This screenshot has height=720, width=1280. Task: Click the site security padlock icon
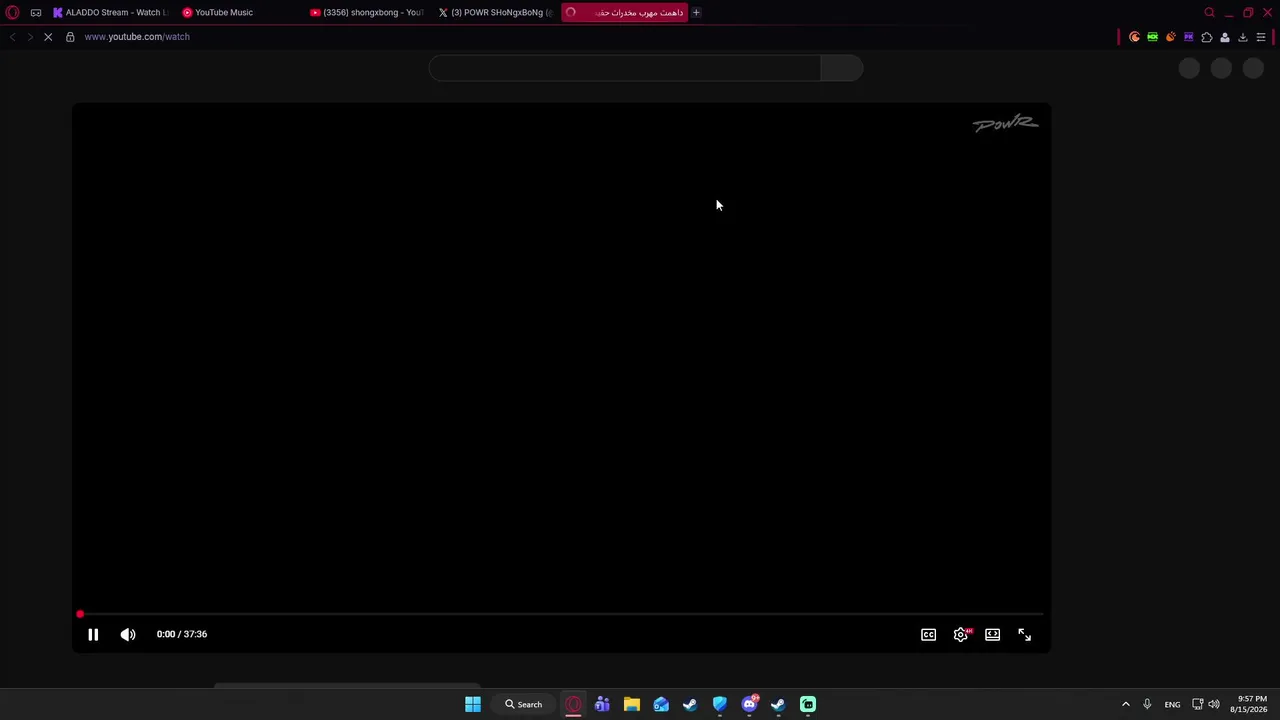(x=70, y=37)
